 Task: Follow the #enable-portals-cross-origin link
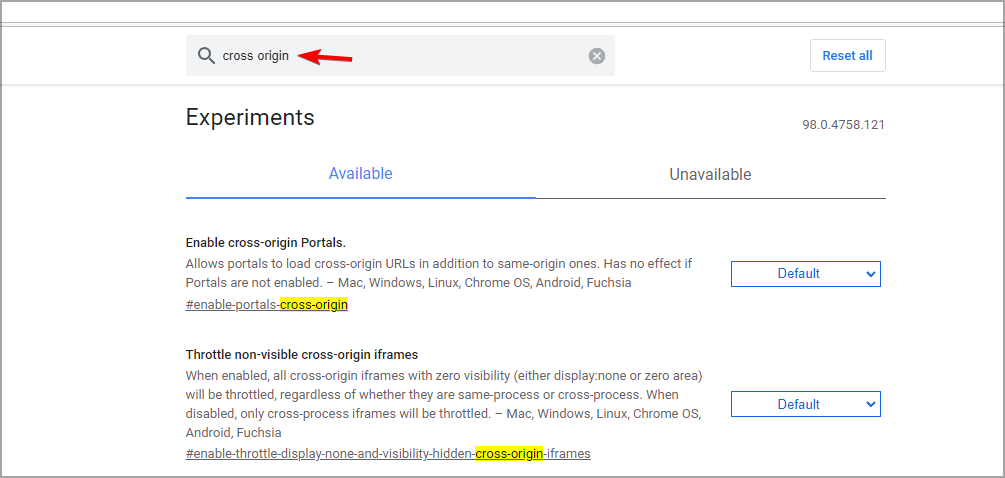pyautogui.click(x=267, y=305)
